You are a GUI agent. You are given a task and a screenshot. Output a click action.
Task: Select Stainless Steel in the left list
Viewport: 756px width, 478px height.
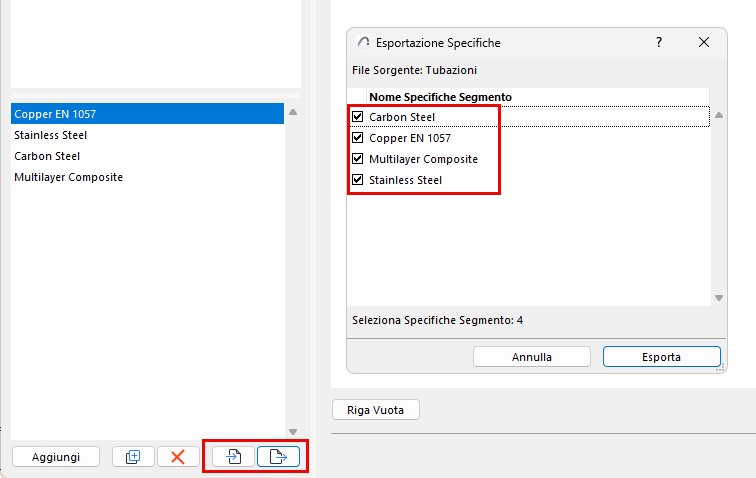tap(148, 135)
